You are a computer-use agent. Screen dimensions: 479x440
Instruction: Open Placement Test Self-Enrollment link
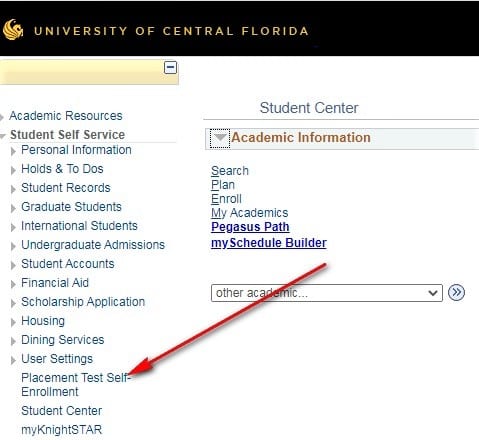76,385
